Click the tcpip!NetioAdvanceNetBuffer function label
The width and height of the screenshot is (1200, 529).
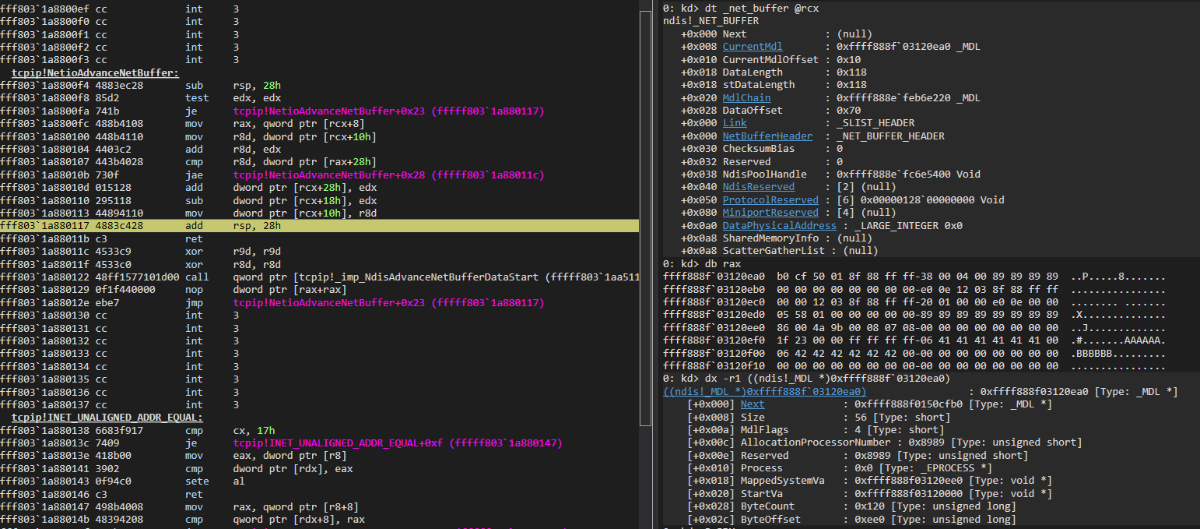coord(95,73)
